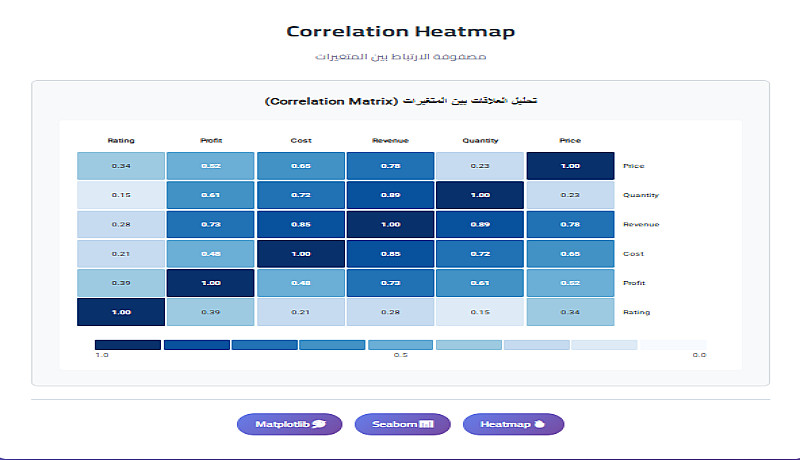Click the flame icon on the Heatmap button

(537, 425)
